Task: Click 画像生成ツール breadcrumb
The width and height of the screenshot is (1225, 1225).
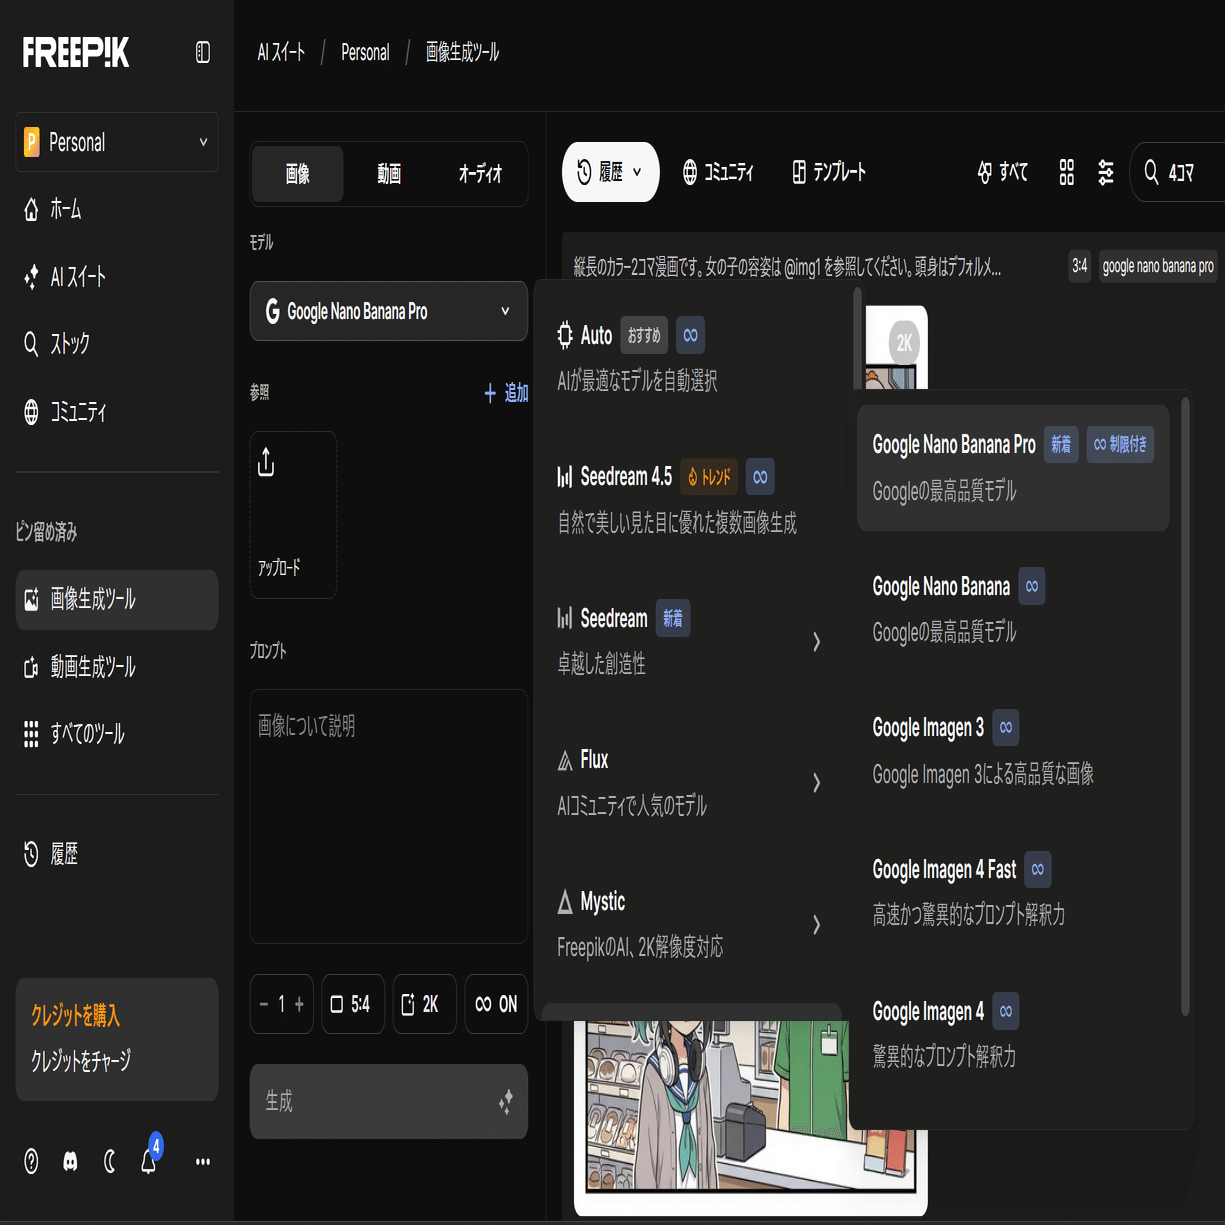Action: (x=462, y=52)
